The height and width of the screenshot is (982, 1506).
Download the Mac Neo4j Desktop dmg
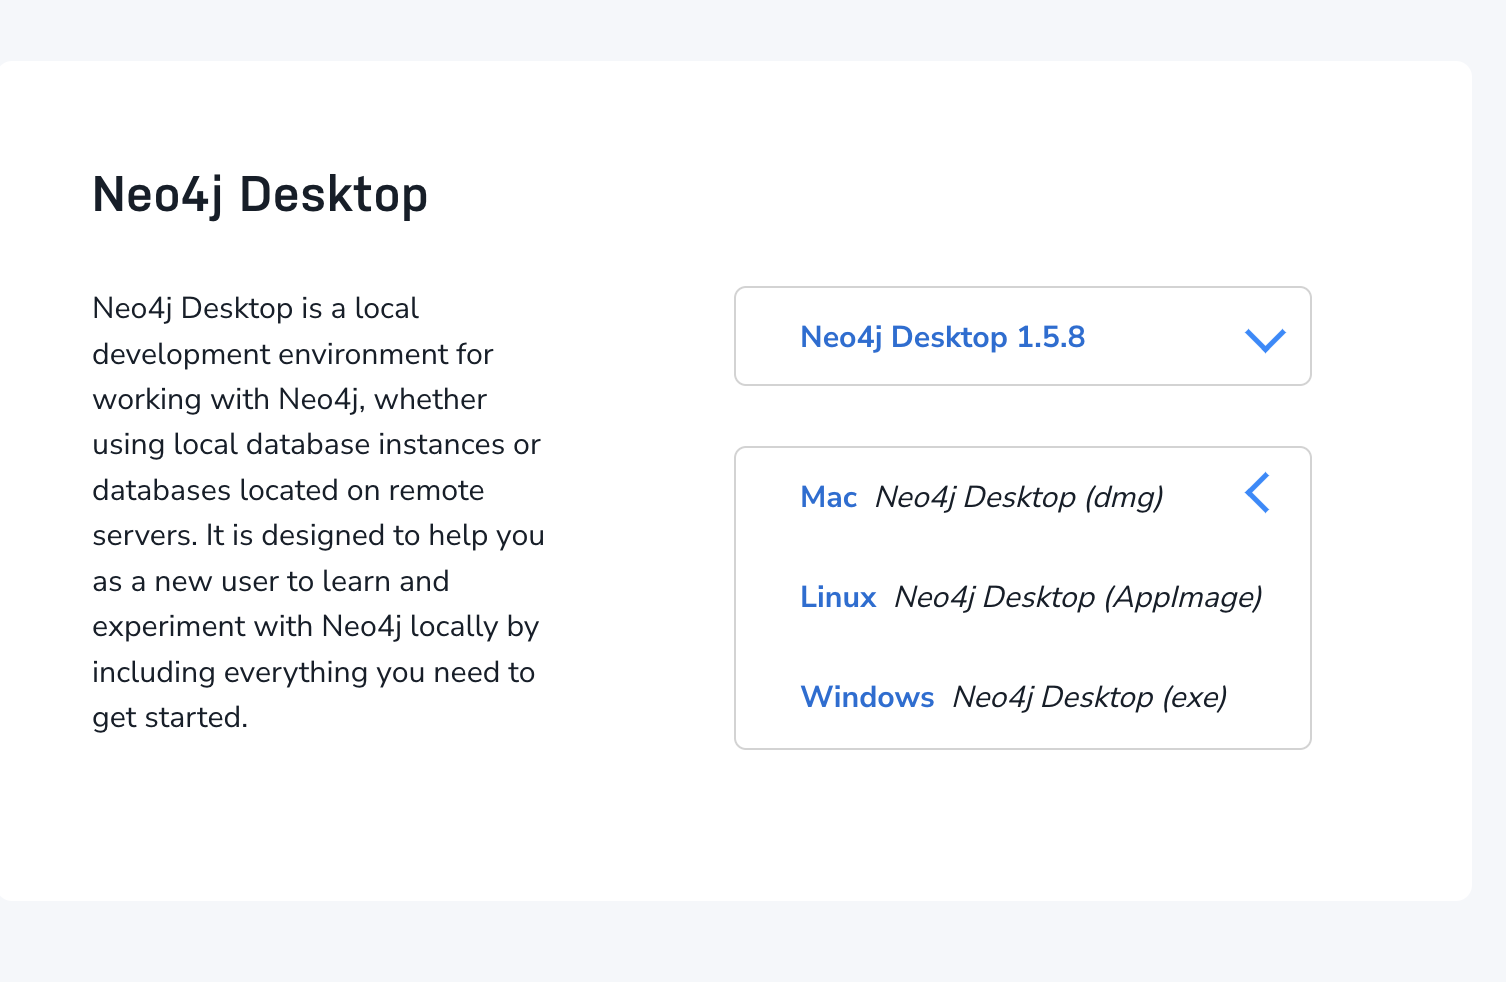[x=981, y=497]
